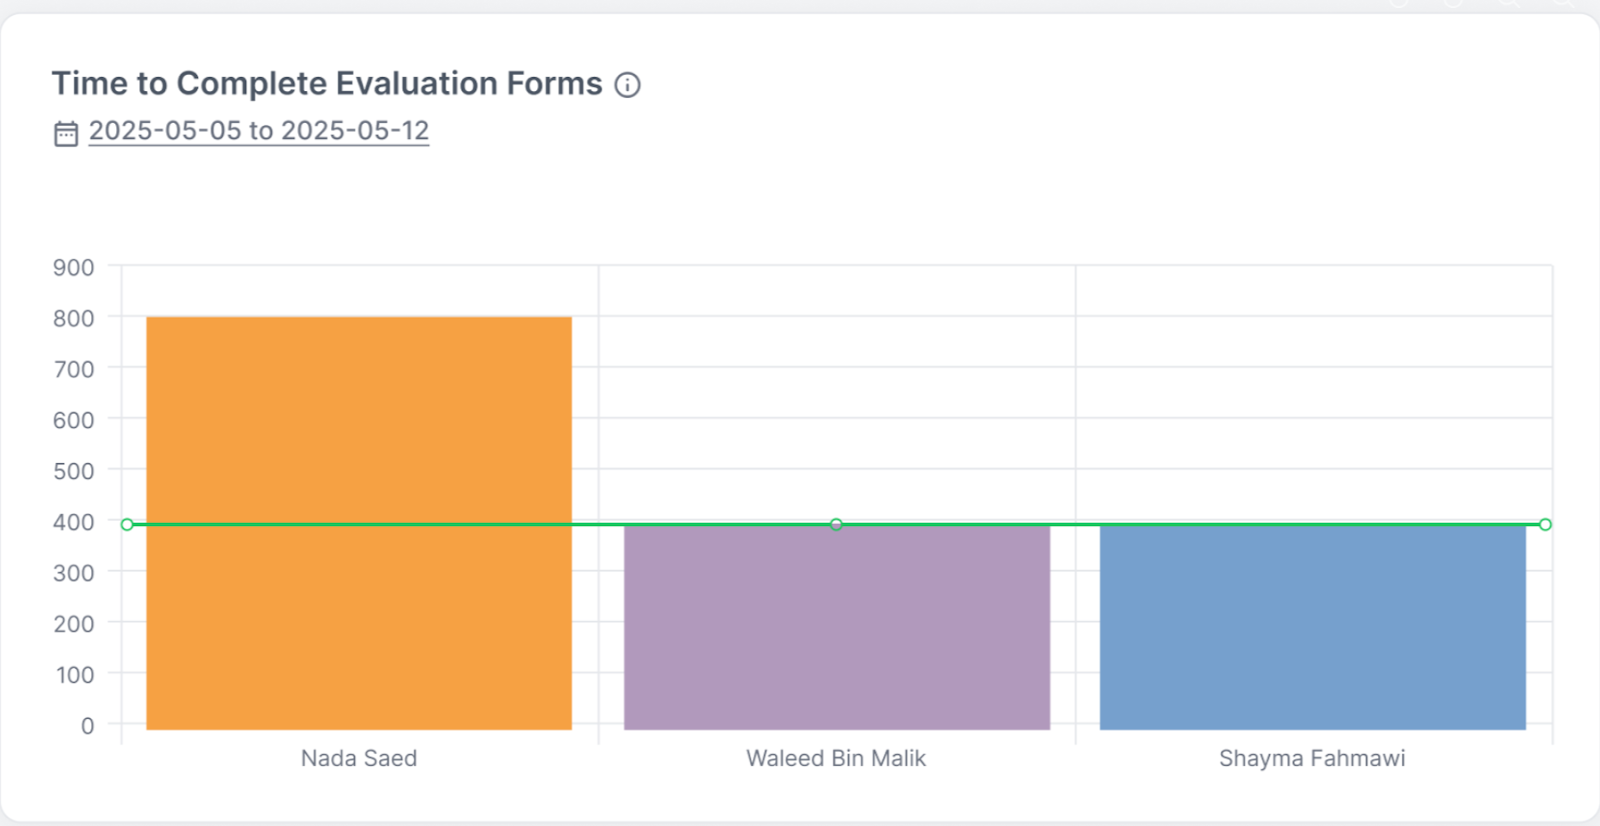Click the middle green line data point
The height and width of the screenshot is (826, 1600).
tap(836, 524)
